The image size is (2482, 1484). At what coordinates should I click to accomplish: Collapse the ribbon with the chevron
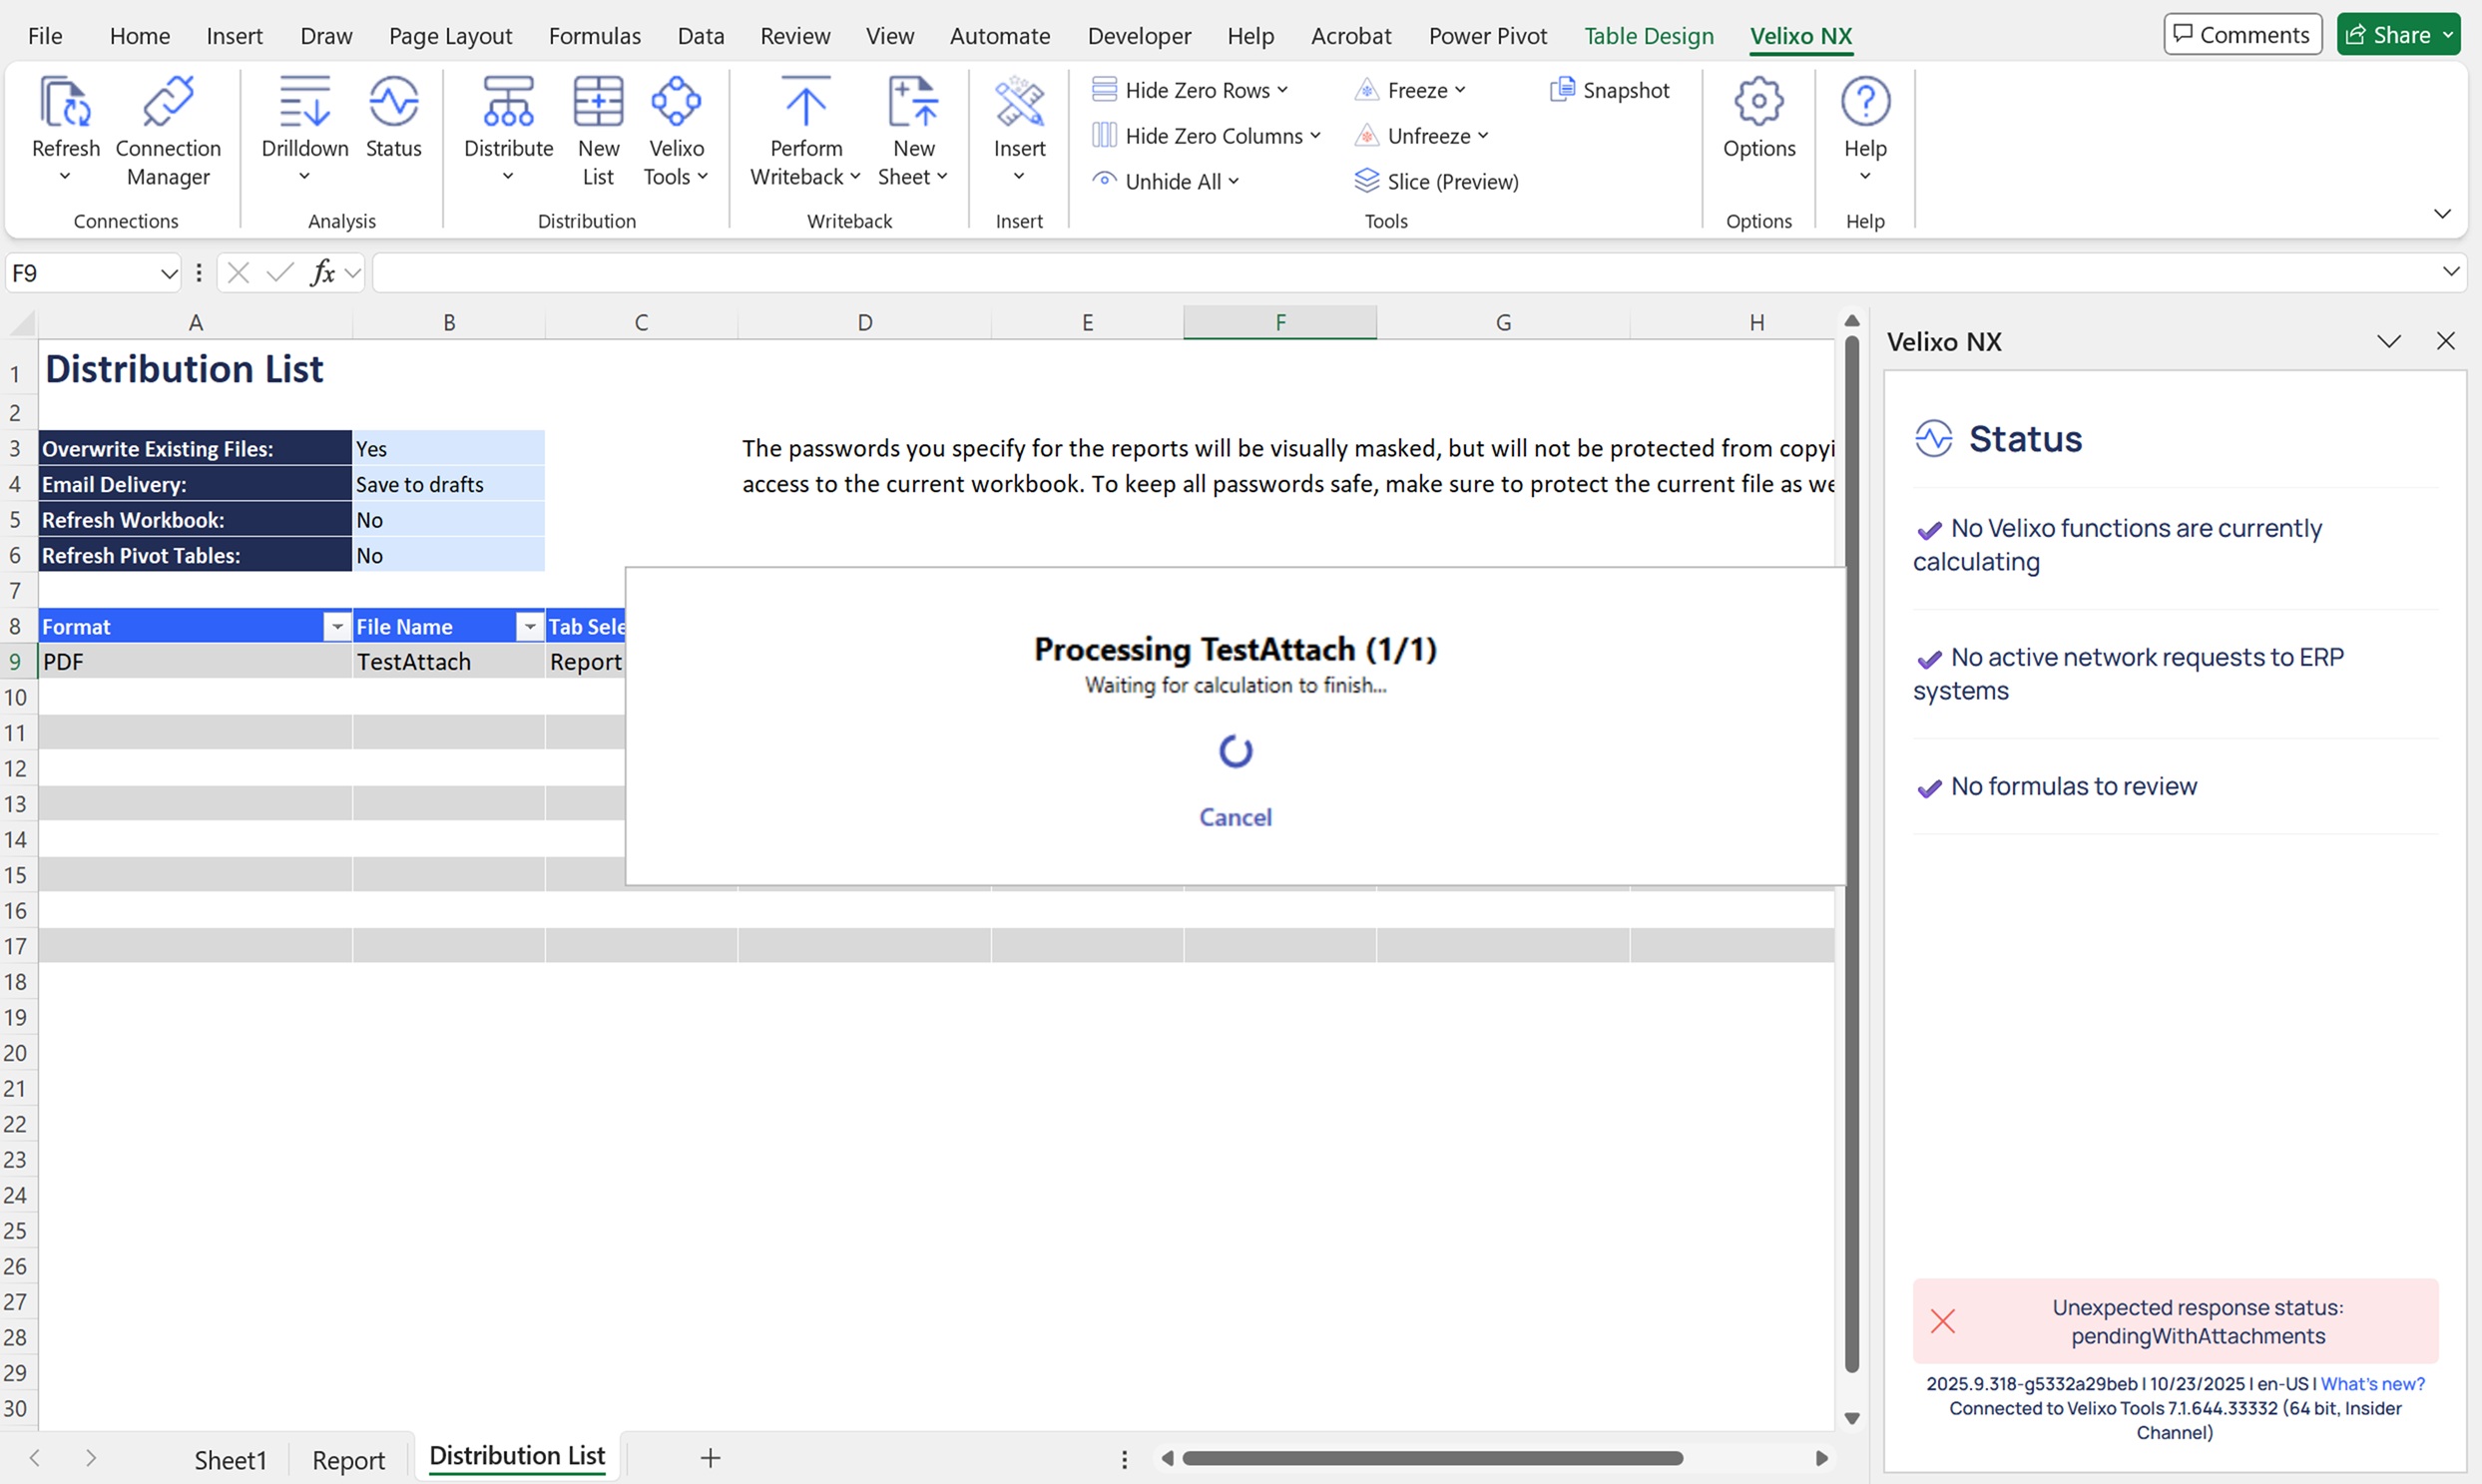click(x=2442, y=213)
